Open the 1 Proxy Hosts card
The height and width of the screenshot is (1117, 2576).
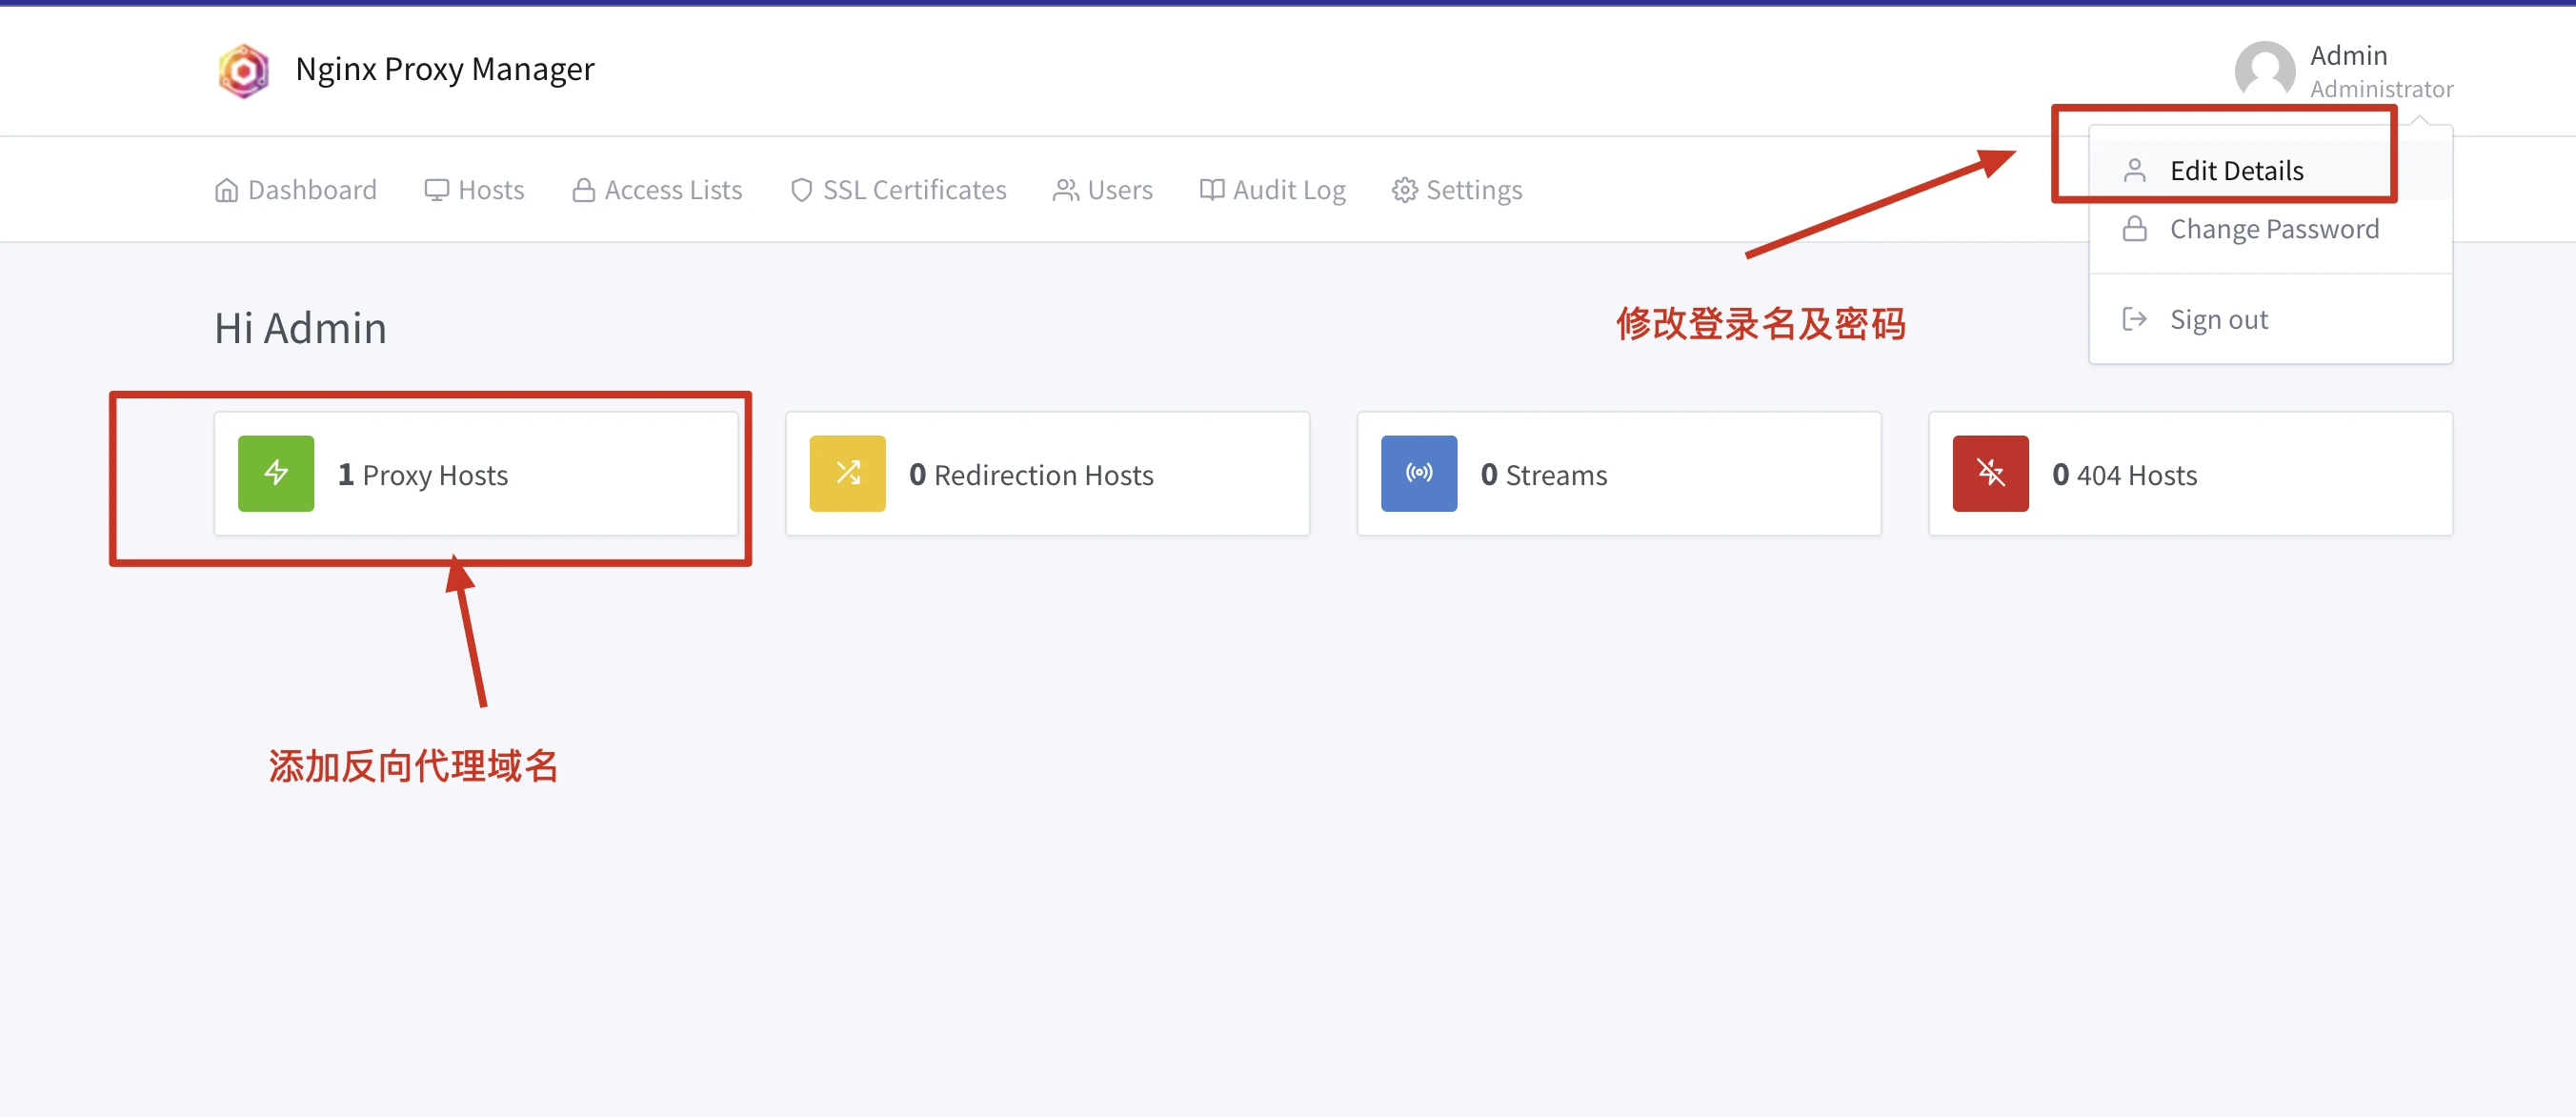(x=476, y=473)
